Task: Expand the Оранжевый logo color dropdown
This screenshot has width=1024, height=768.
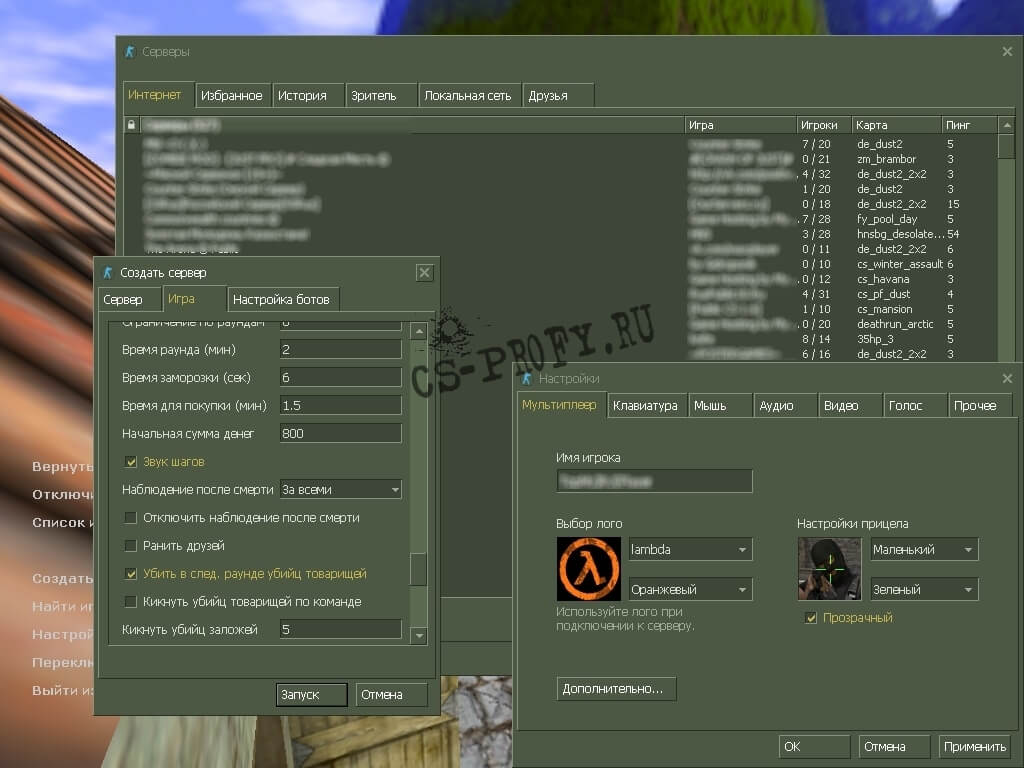Action: [690, 590]
